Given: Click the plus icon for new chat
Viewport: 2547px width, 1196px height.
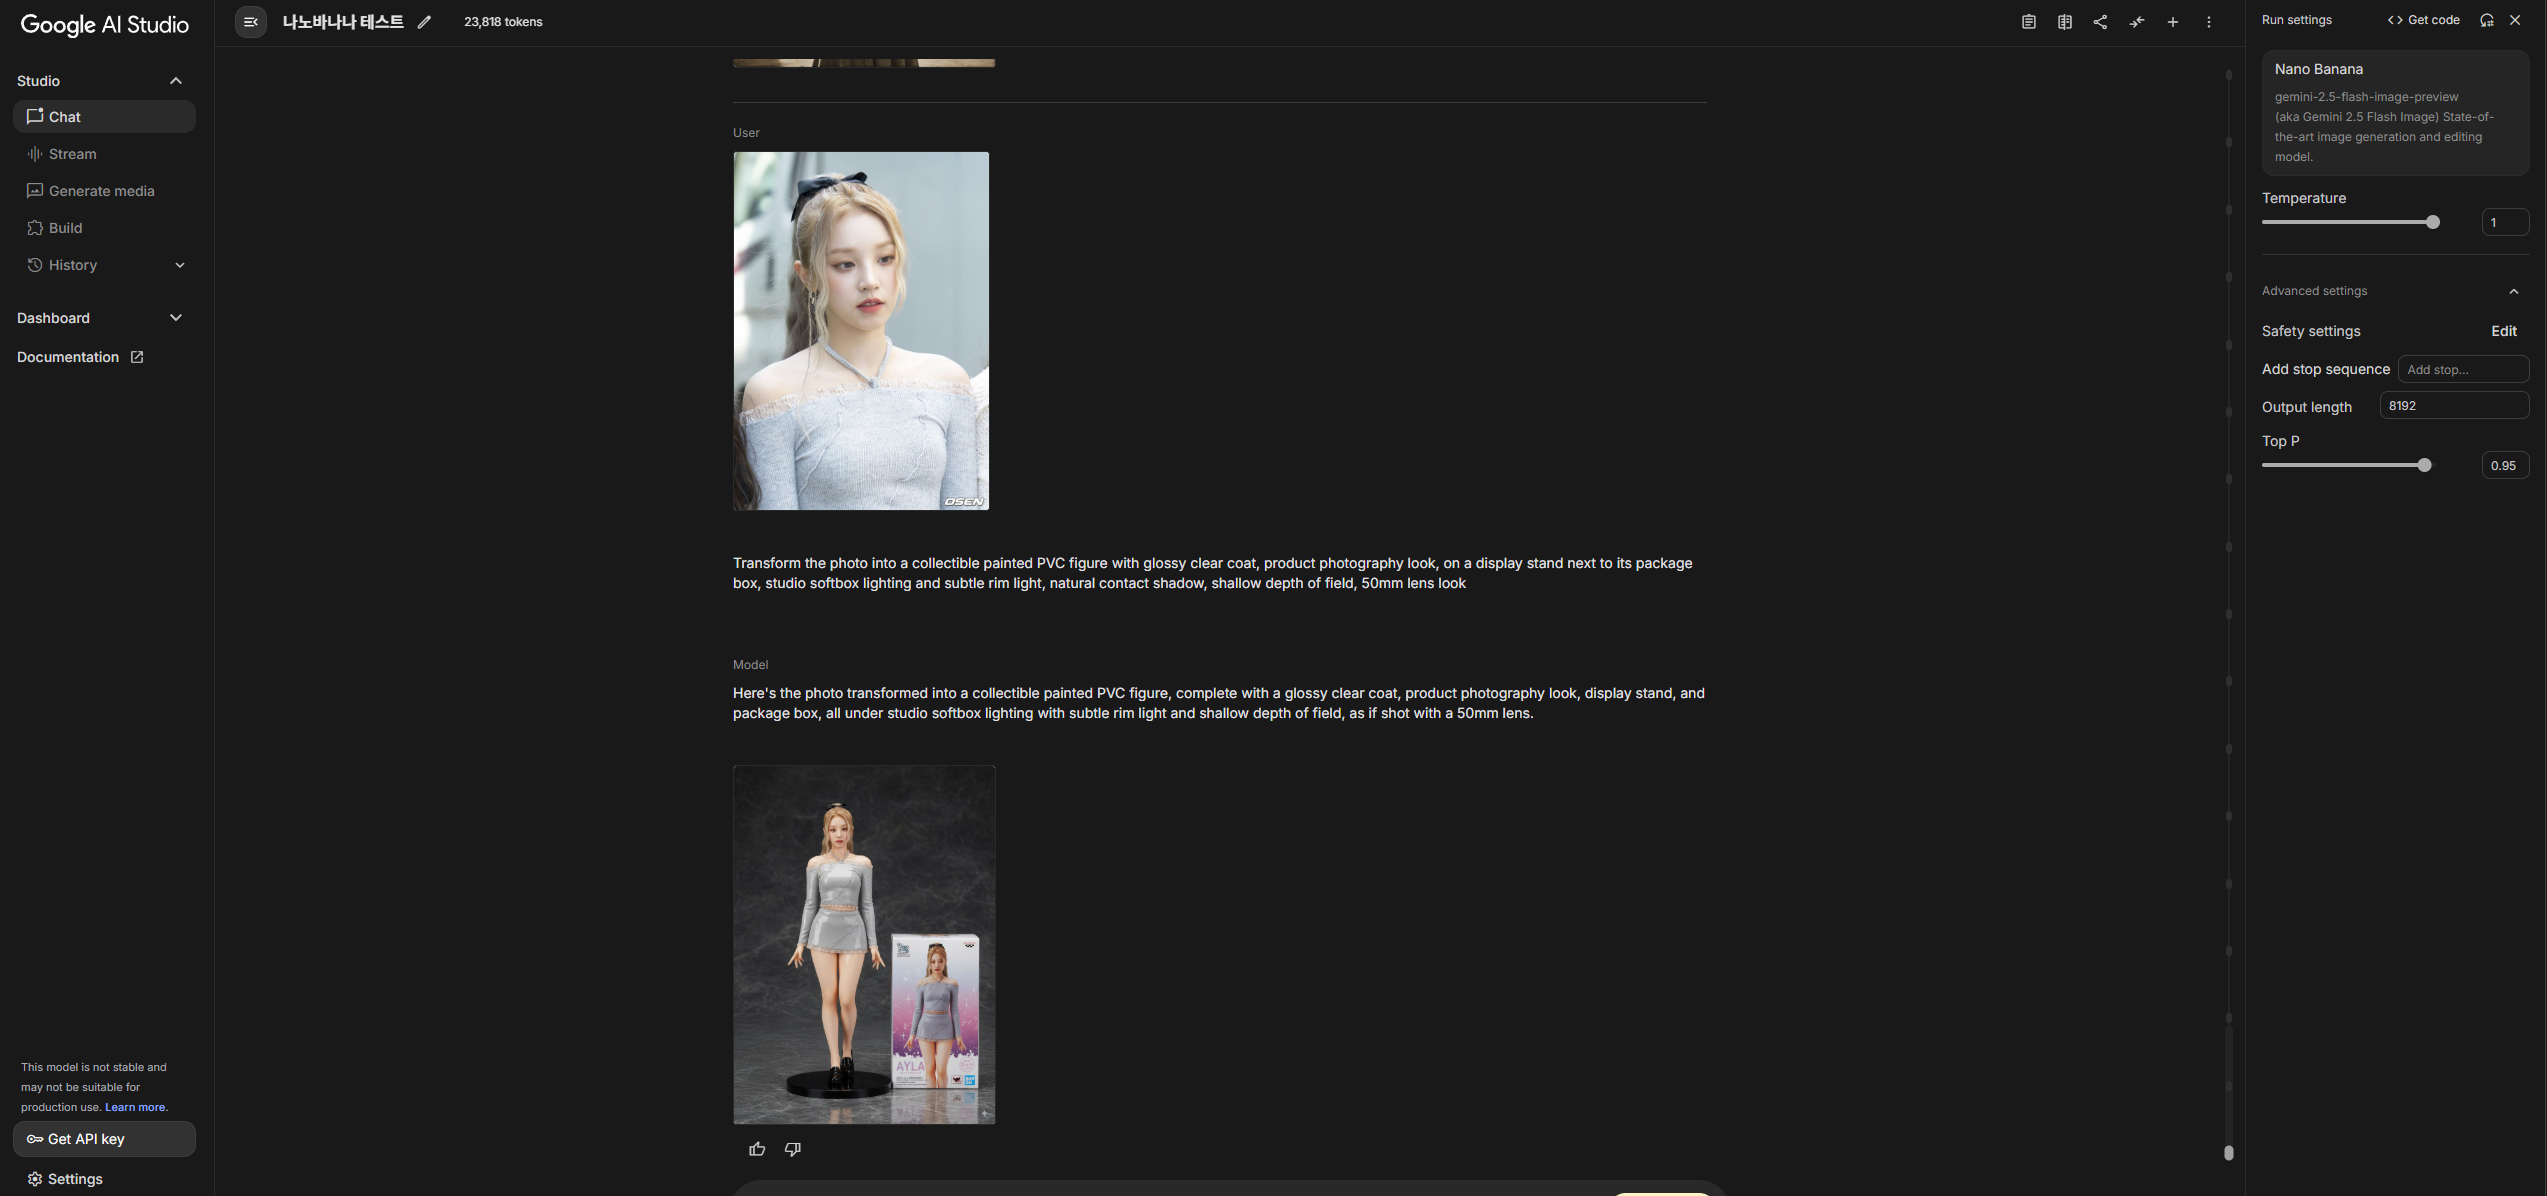Looking at the screenshot, I should pos(2172,22).
